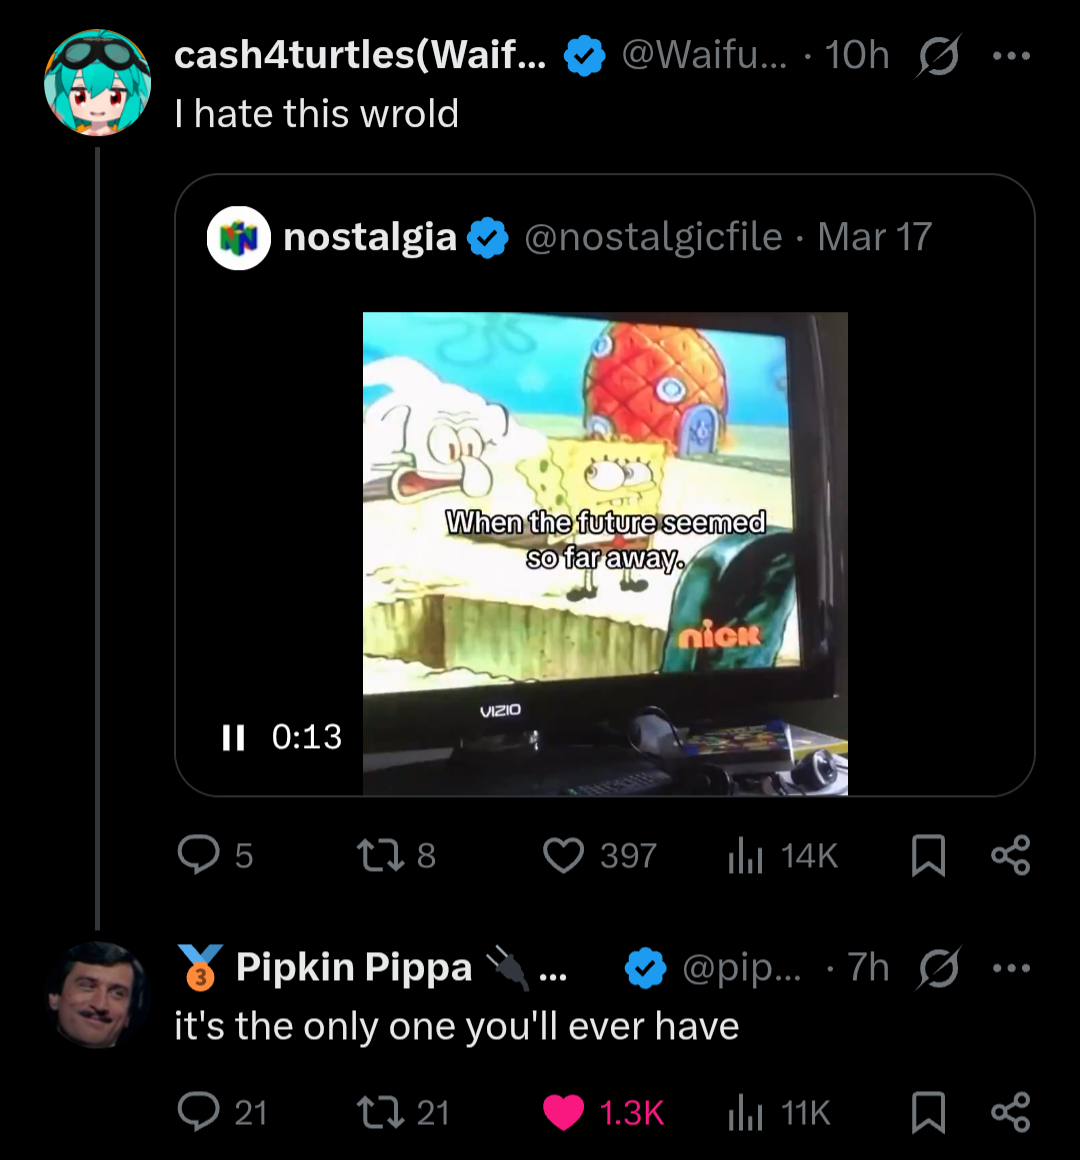Viewport: 1080px width, 1160px height.
Task: Open cash4turtles profile avatar
Action: [x=97, y=82]
